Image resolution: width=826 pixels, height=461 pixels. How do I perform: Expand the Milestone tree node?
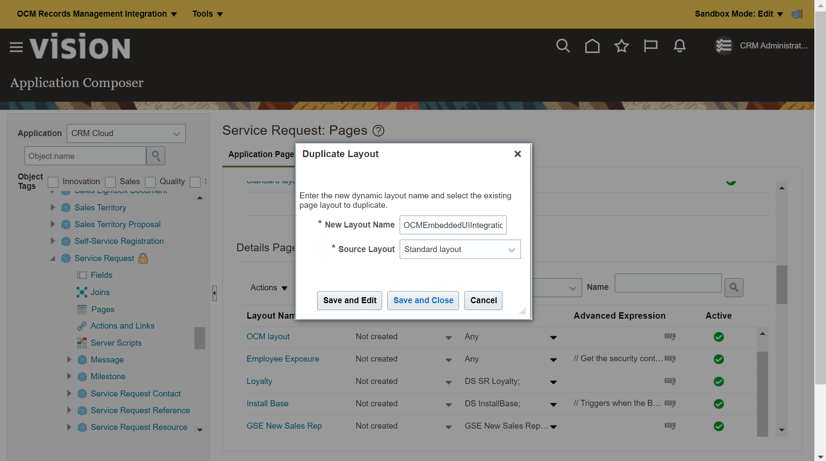point(69,376)
